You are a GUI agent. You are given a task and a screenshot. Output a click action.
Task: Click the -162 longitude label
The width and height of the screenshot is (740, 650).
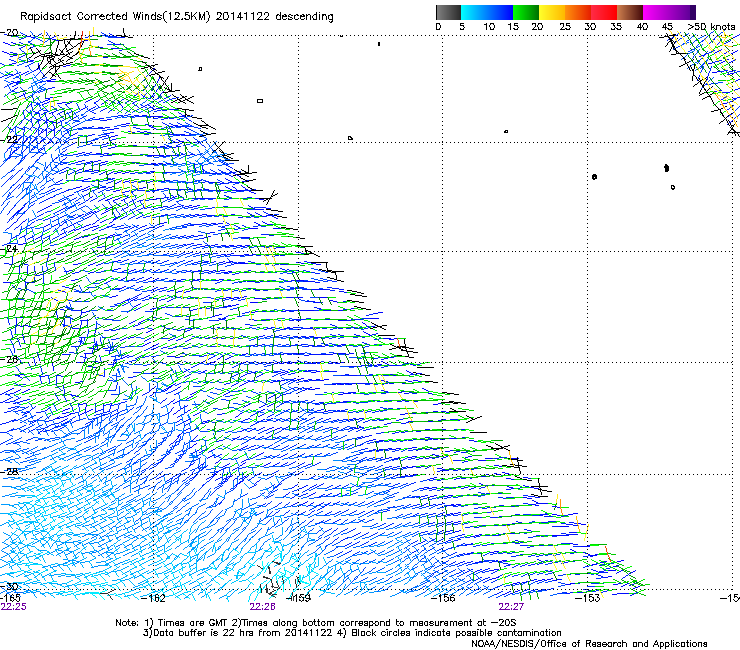click(154, 599)
